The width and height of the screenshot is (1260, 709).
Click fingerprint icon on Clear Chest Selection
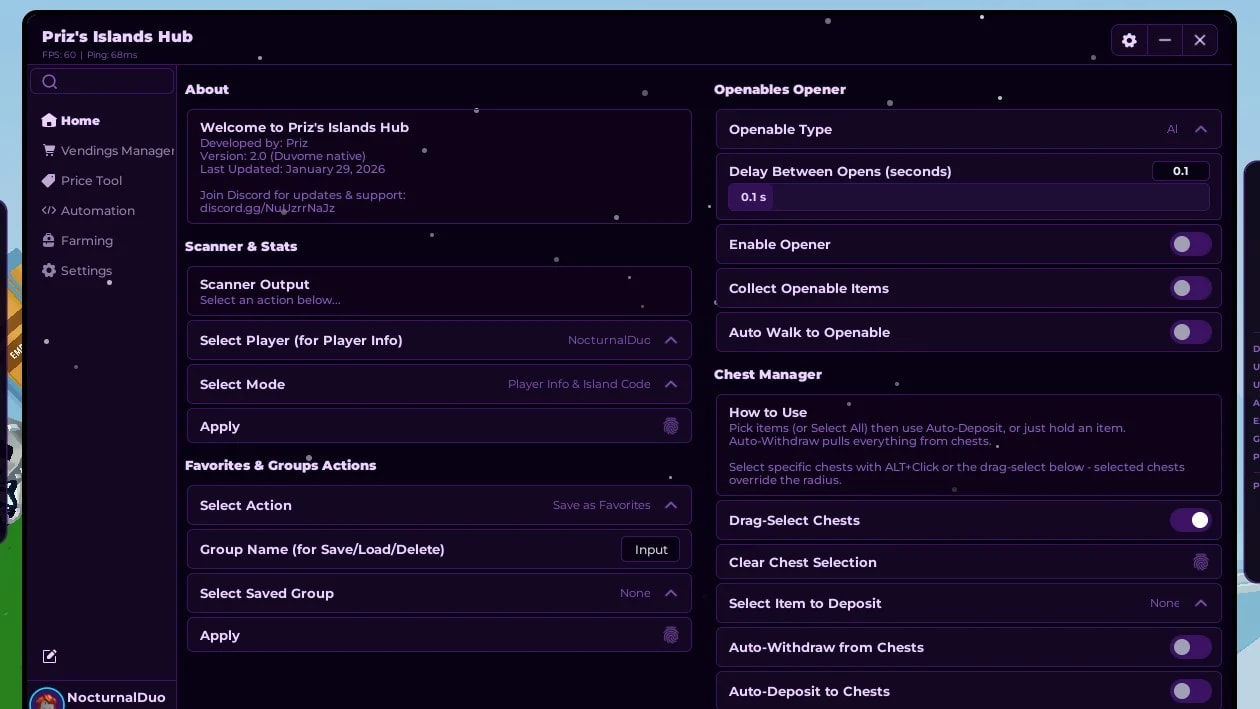1200,562
